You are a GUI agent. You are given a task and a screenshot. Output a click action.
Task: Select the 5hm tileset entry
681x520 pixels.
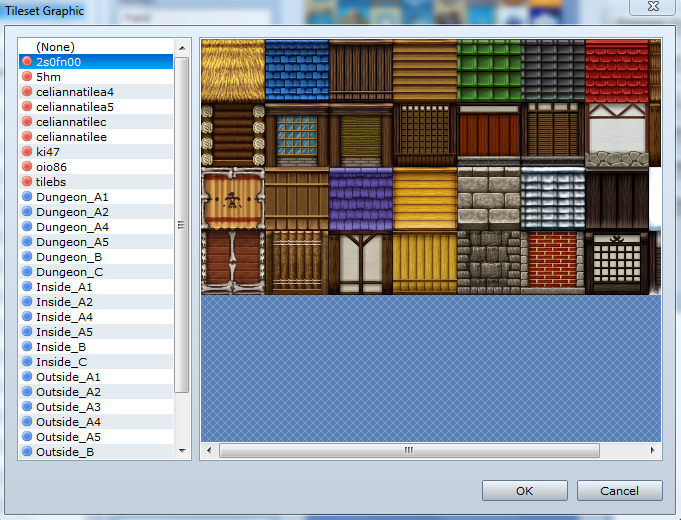[96, 77]
